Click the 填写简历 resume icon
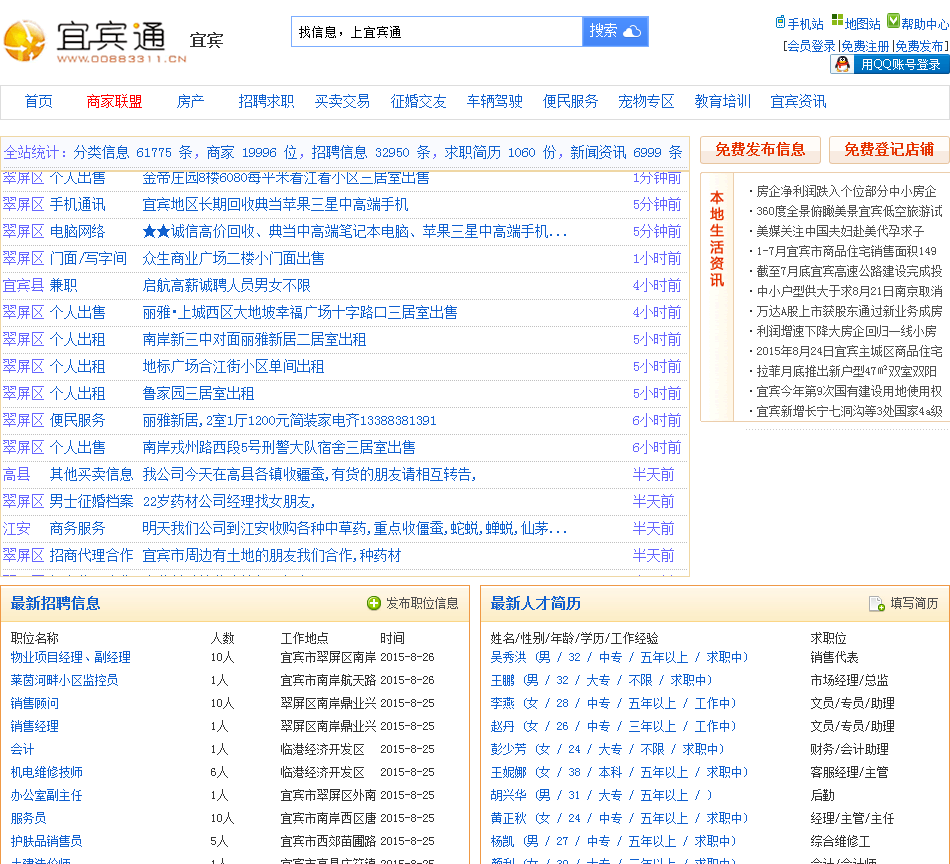 point(877,603)
